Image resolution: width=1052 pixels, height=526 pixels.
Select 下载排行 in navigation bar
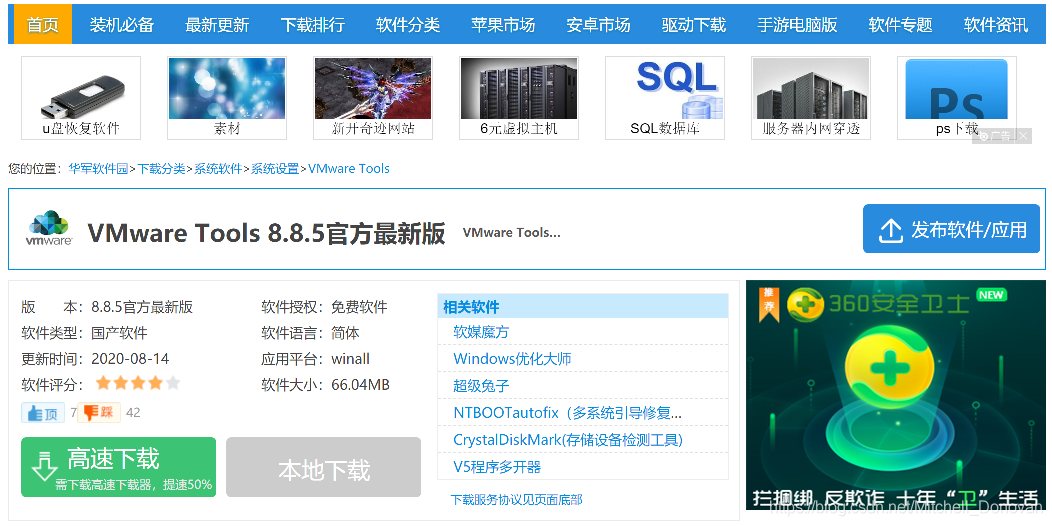pyautogui.click(x=313, y=25)
